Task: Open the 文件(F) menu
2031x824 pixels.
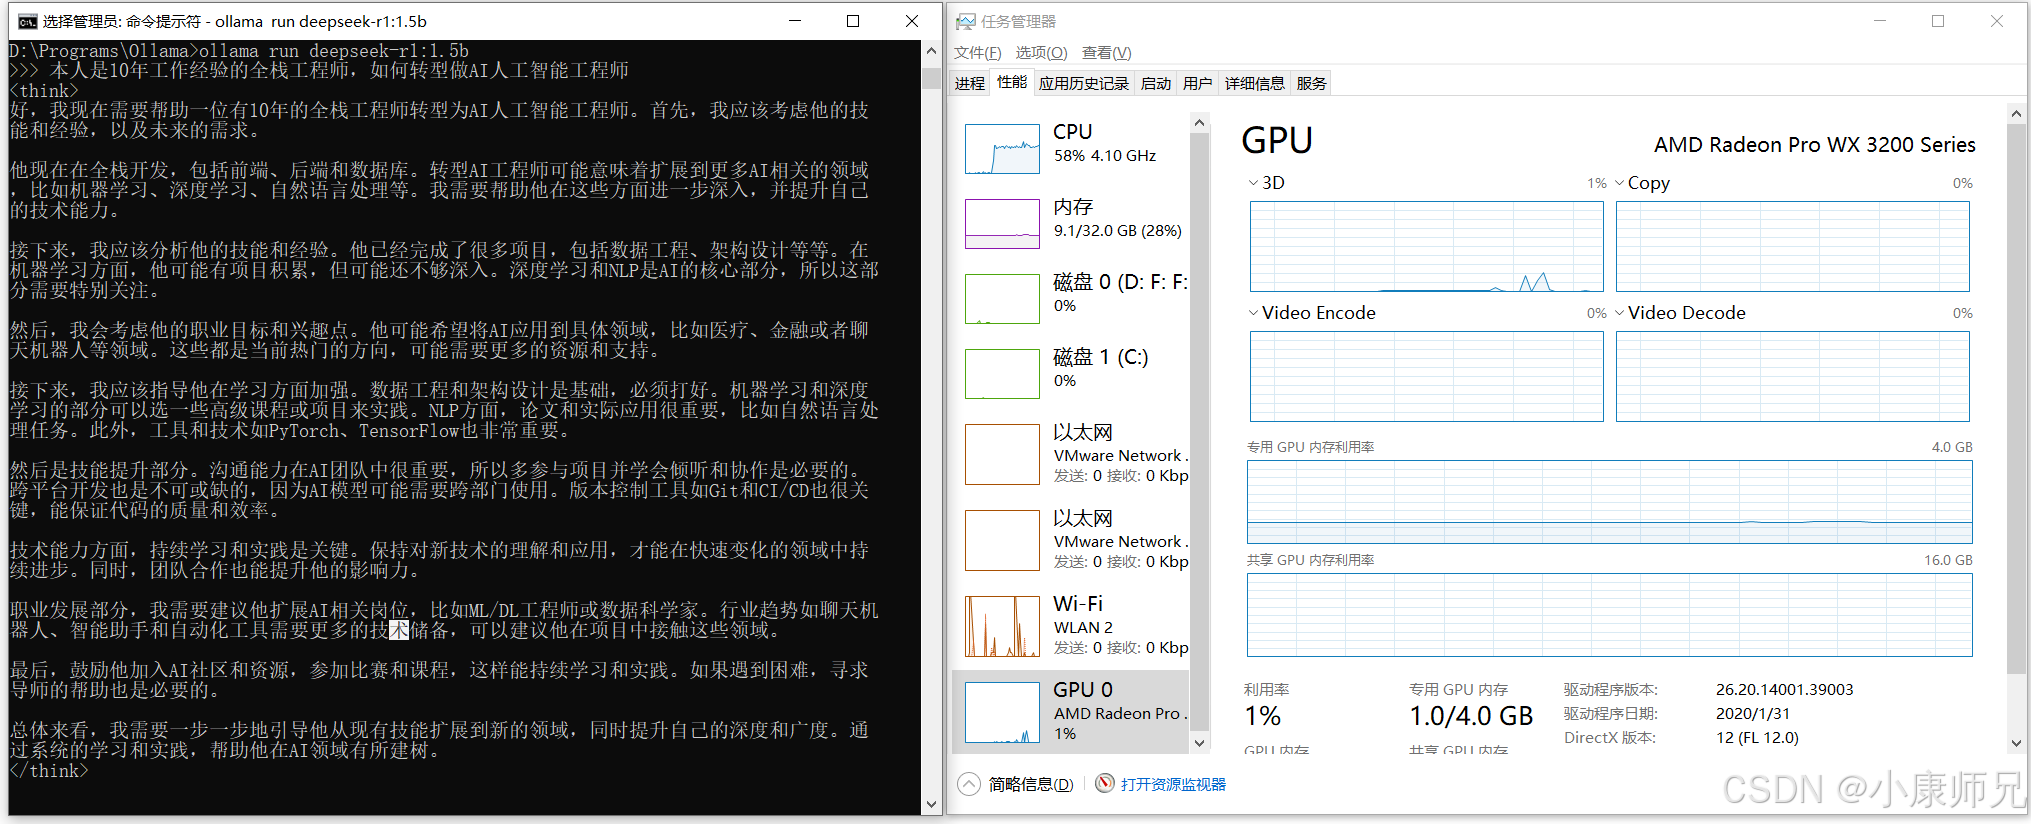Action: pyautogui.click(x=977, y=53)
